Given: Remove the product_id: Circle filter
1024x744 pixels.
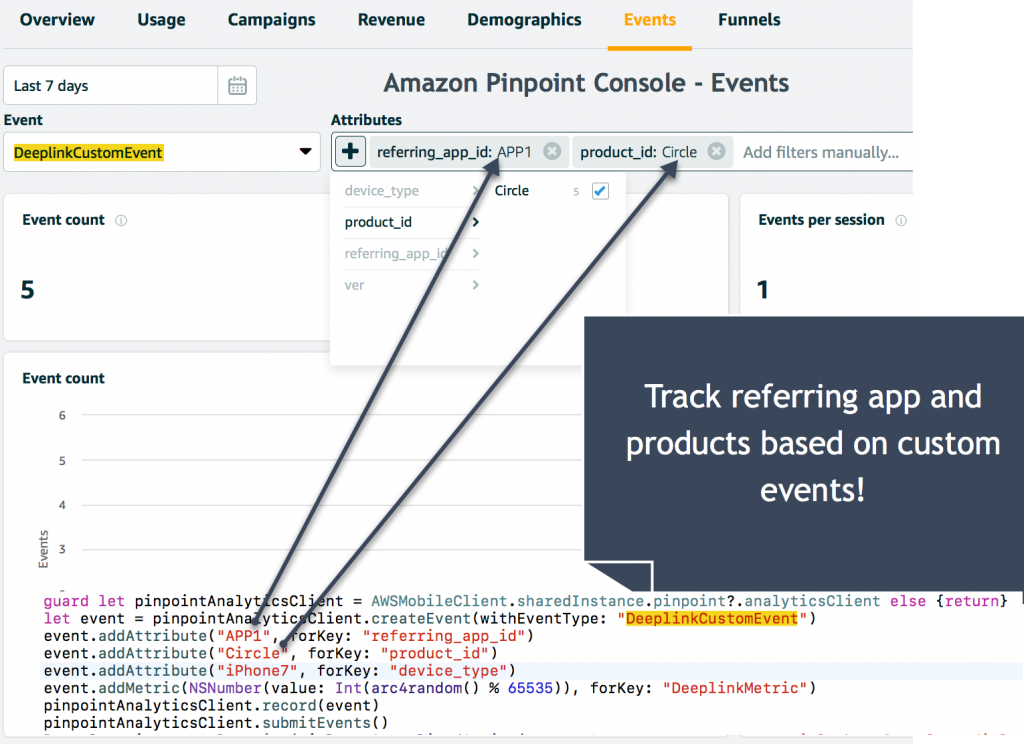Looking at the screenshot, I should [x=716, y=152].
